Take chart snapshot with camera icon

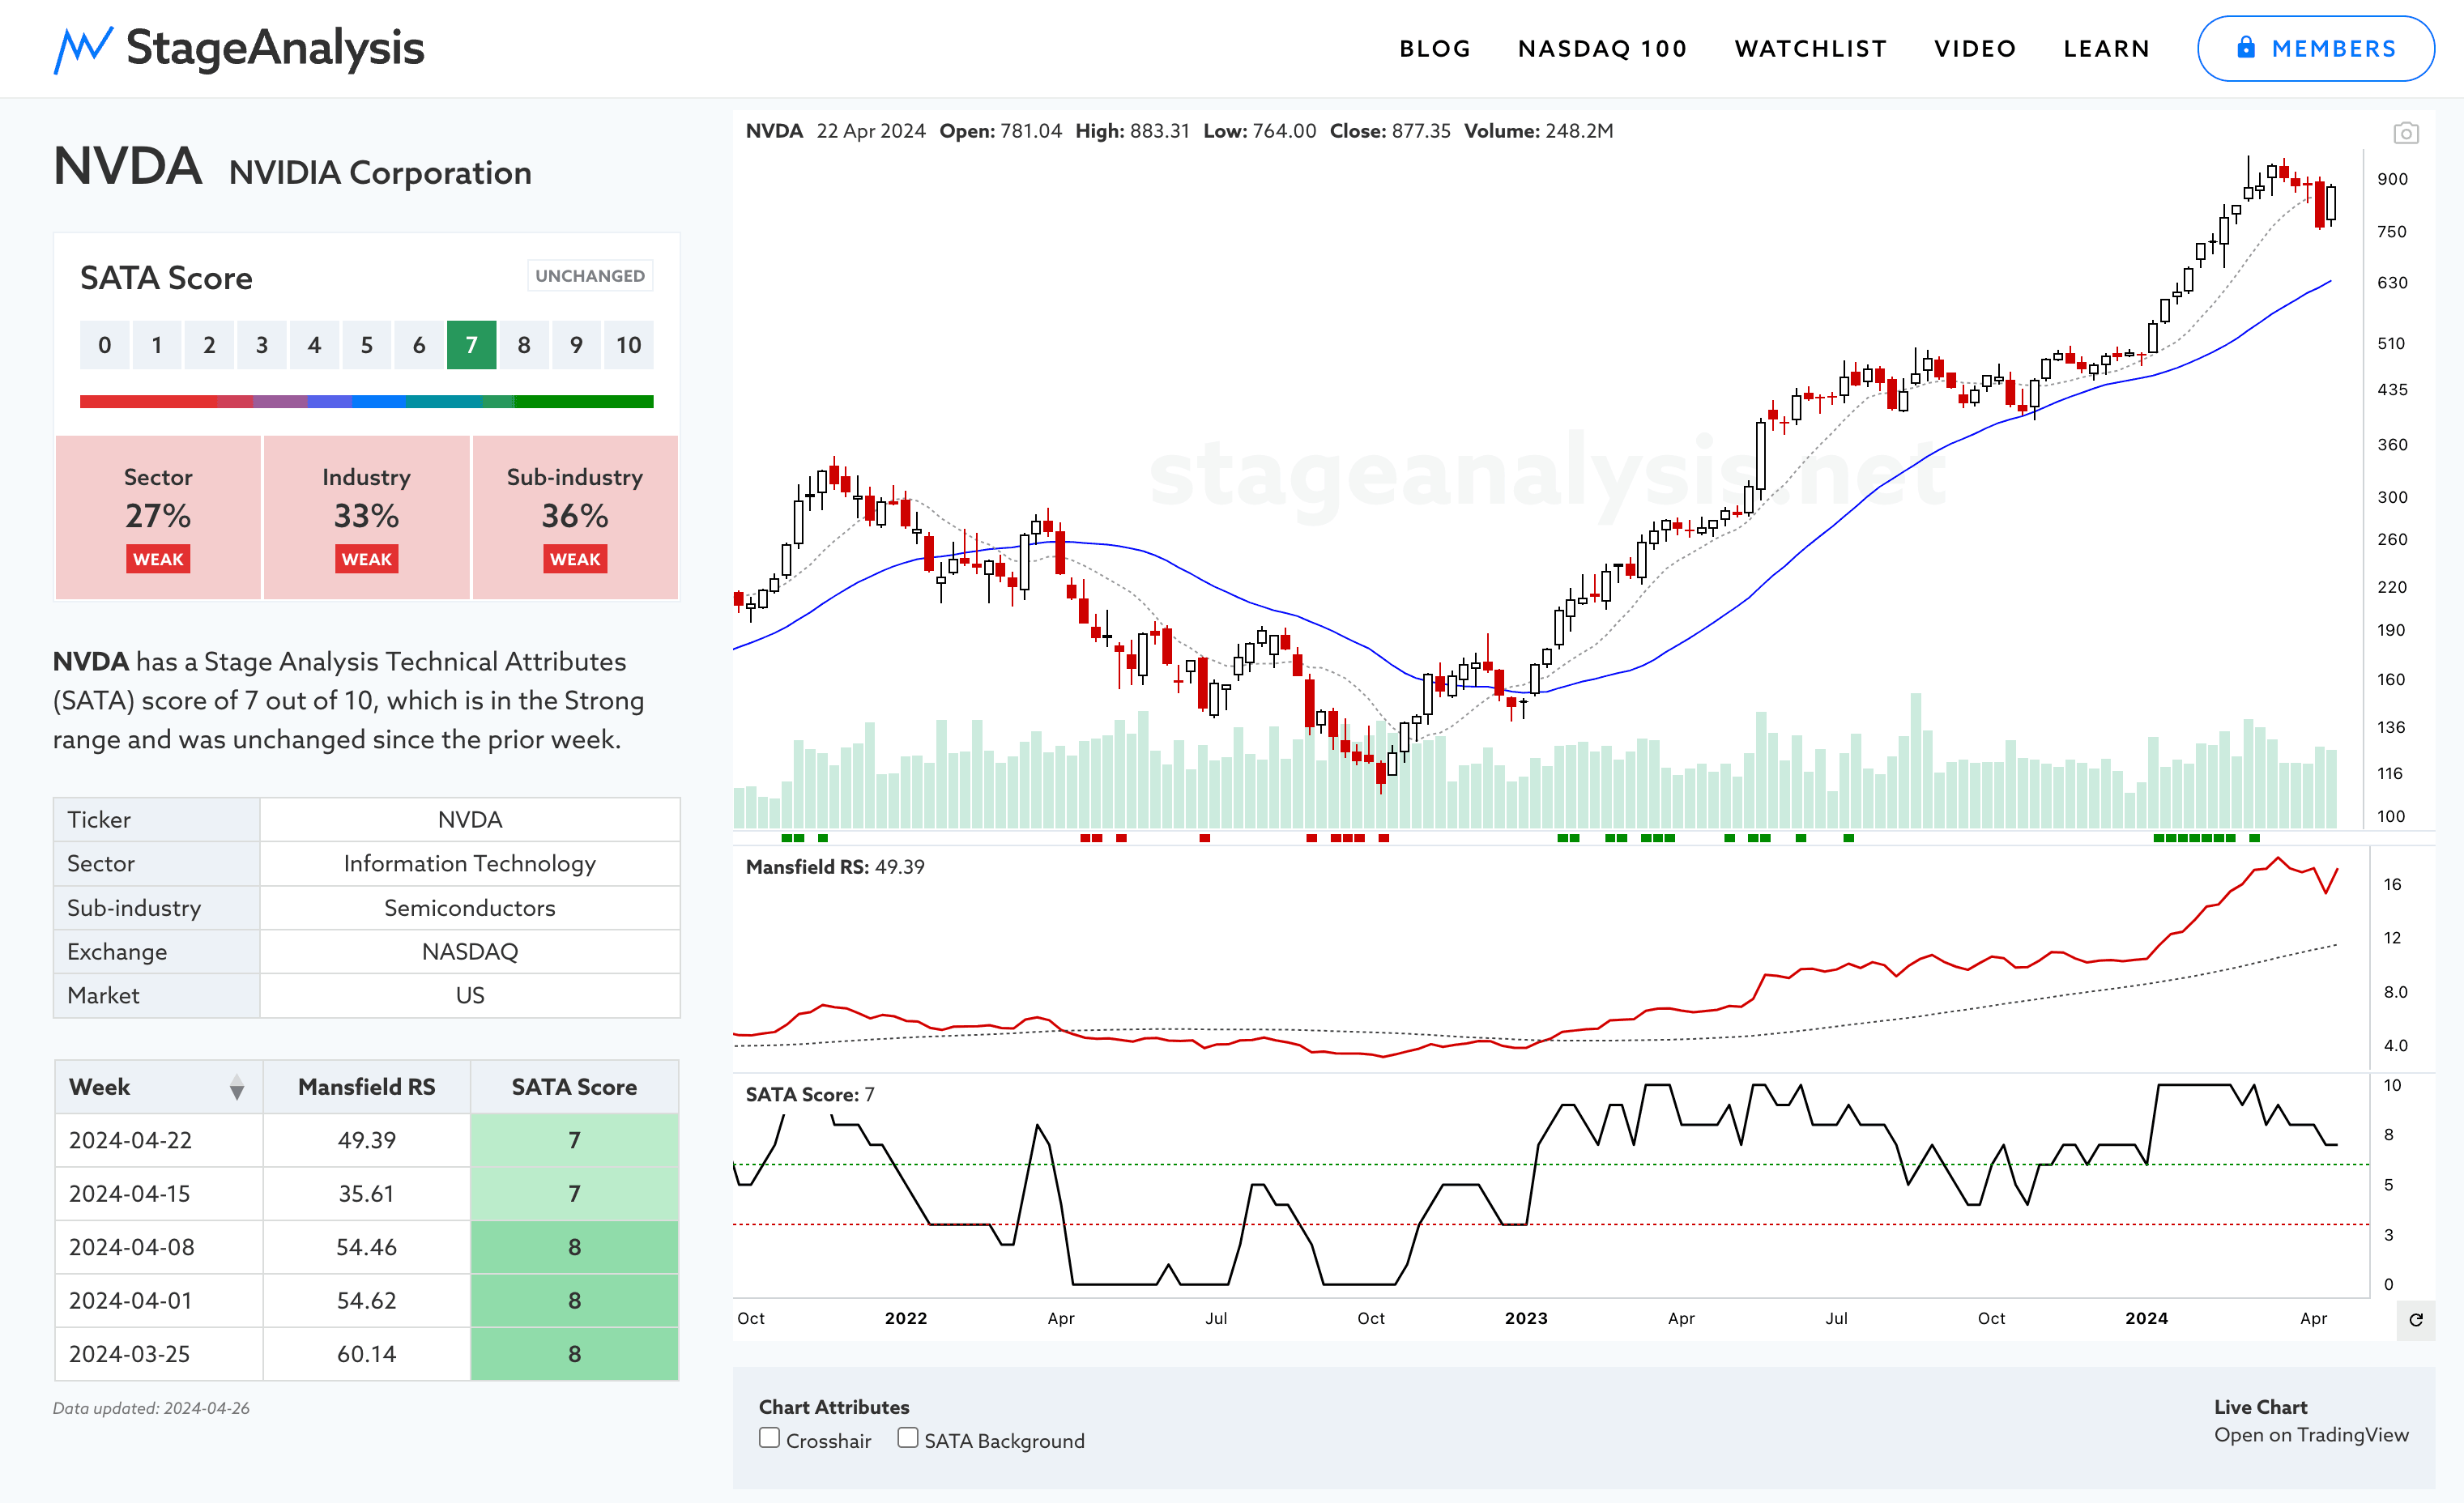(2405, 133)
